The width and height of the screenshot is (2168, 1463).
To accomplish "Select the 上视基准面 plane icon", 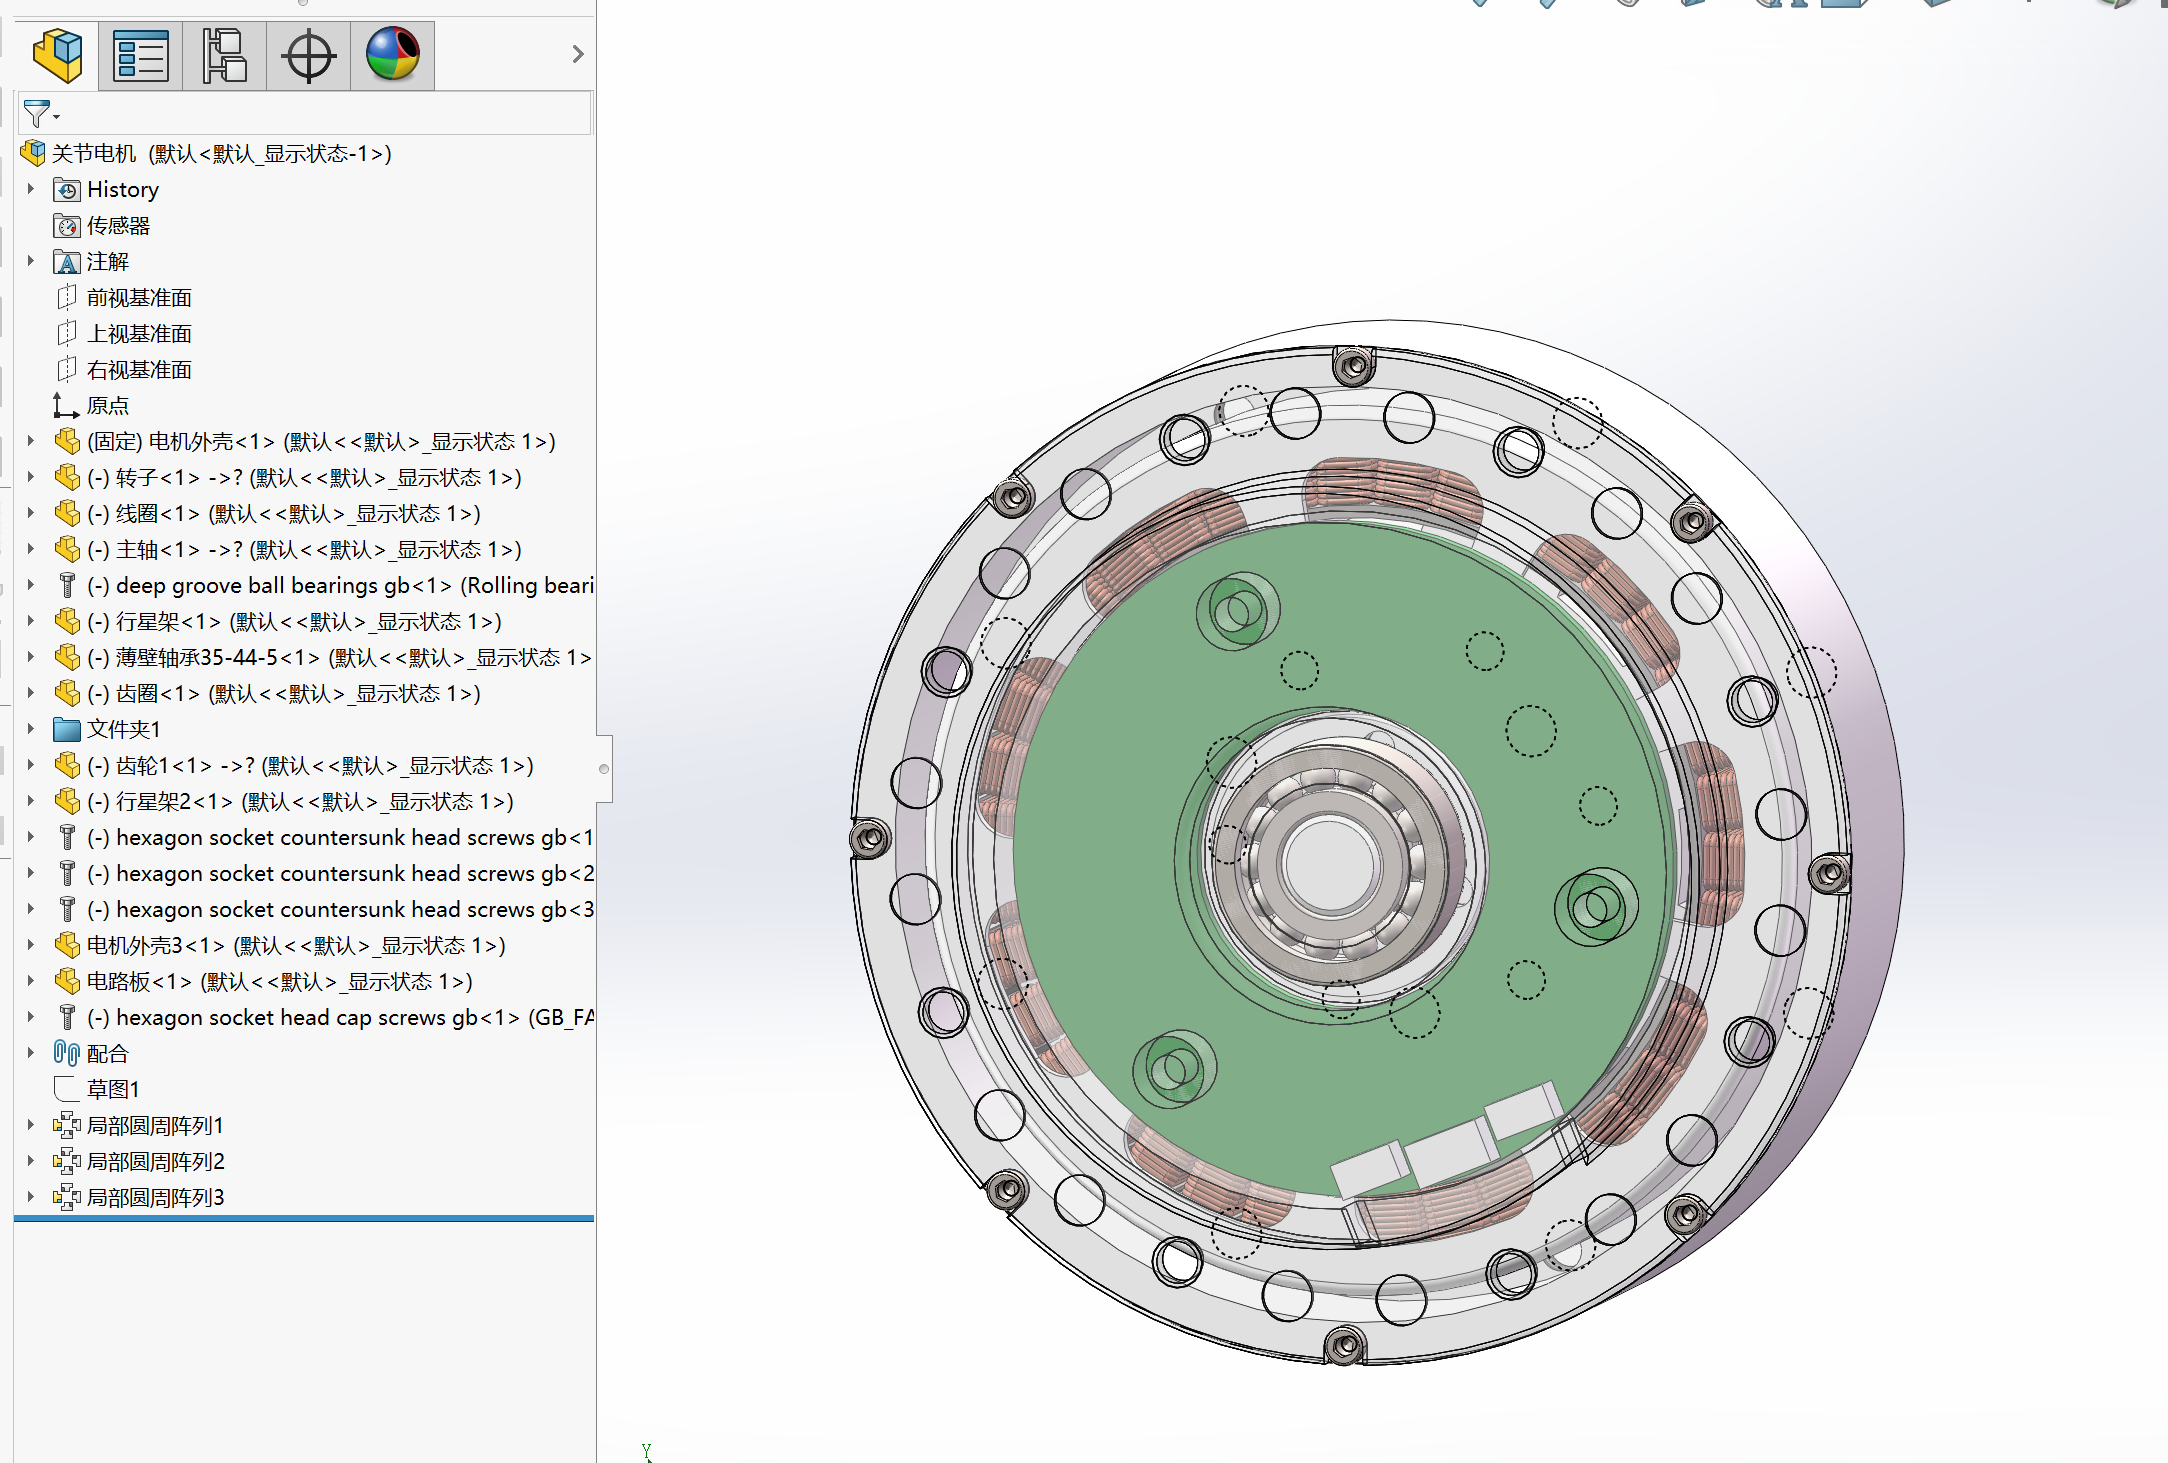I will pyautogui.click(x=67, y=334).
